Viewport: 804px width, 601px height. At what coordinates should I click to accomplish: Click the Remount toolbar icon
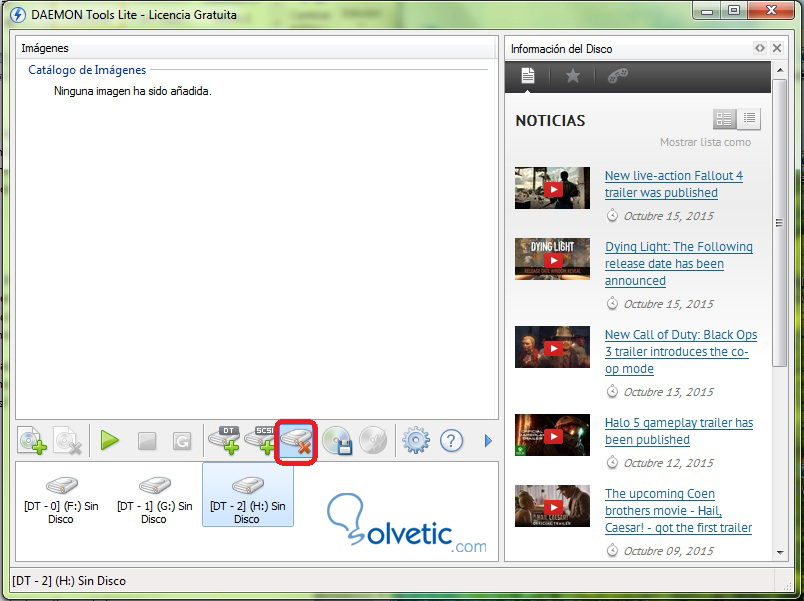(182, 441)
